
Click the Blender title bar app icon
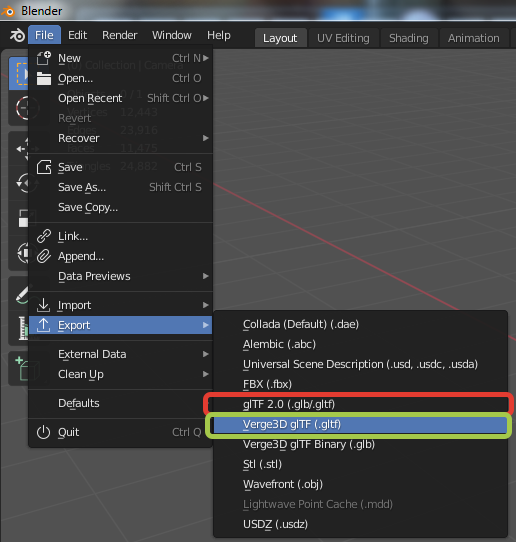click(x=8, y=11)
